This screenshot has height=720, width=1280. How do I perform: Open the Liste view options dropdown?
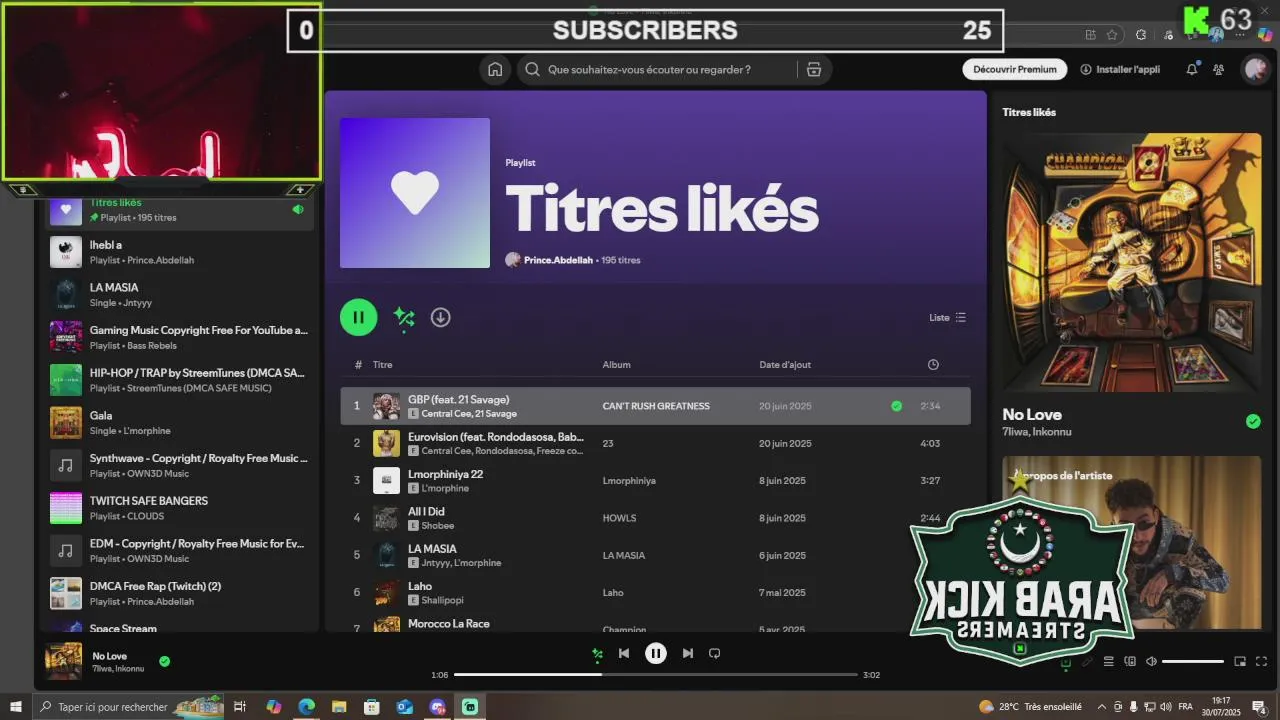click(x=948, y=318)
